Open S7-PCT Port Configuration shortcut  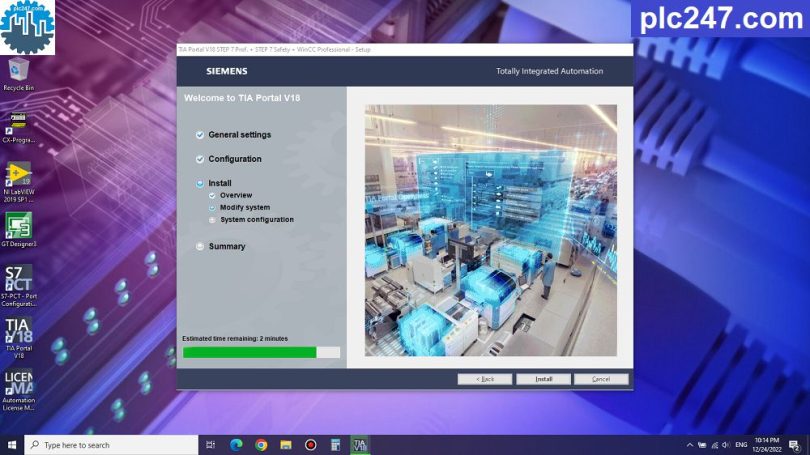point(19,286)
